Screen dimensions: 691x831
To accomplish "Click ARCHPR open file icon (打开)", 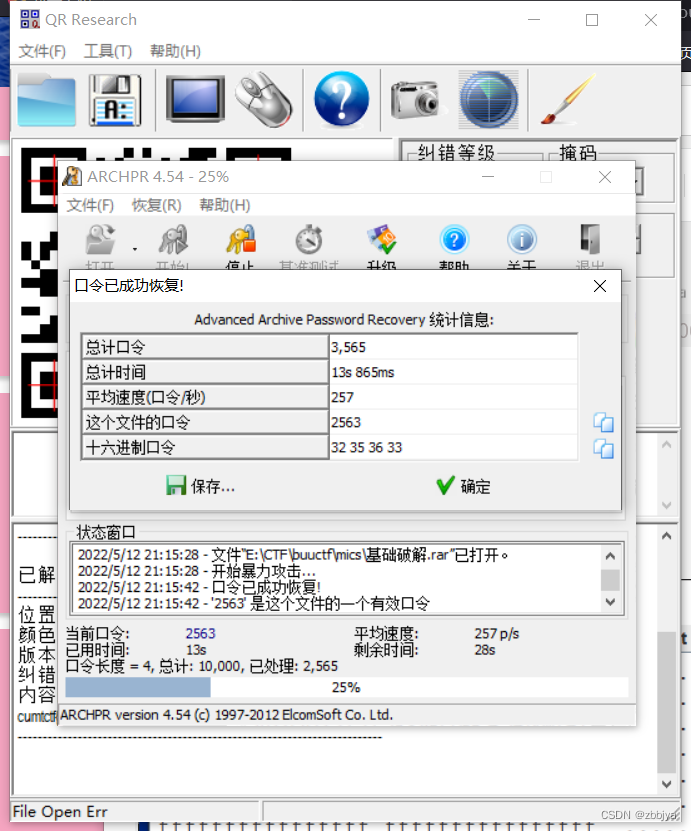I will tap(101, 246).
